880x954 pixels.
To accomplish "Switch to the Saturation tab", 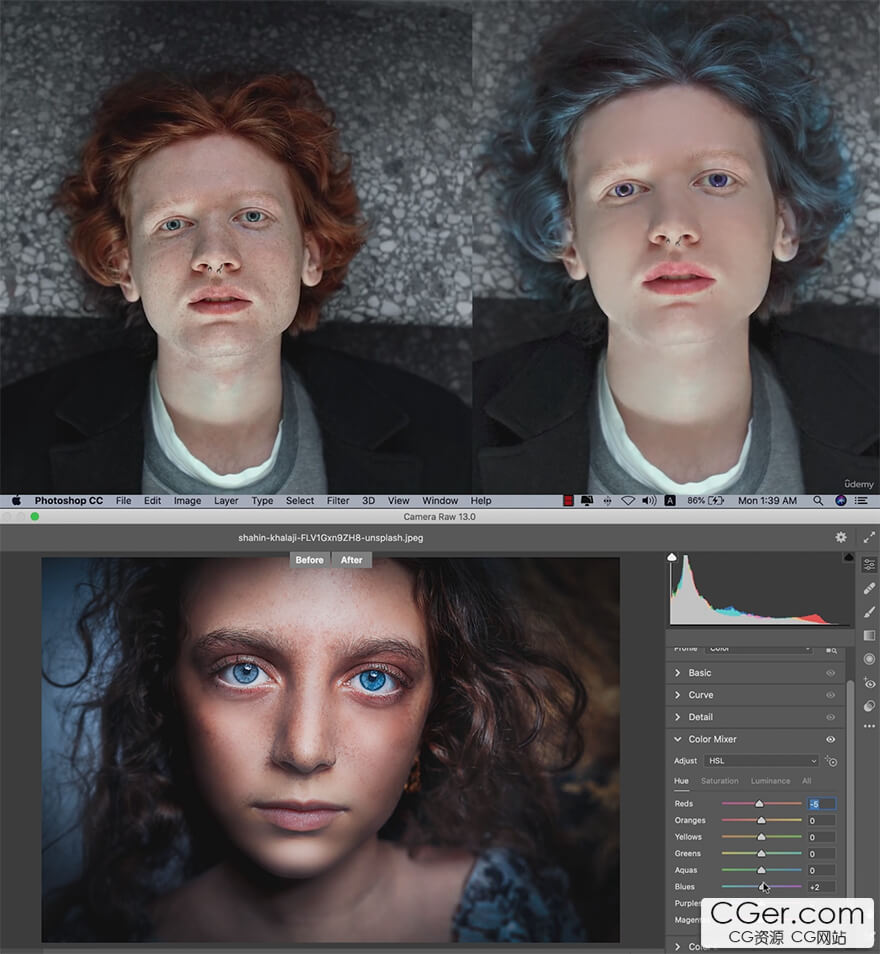I will click(719, 781).
